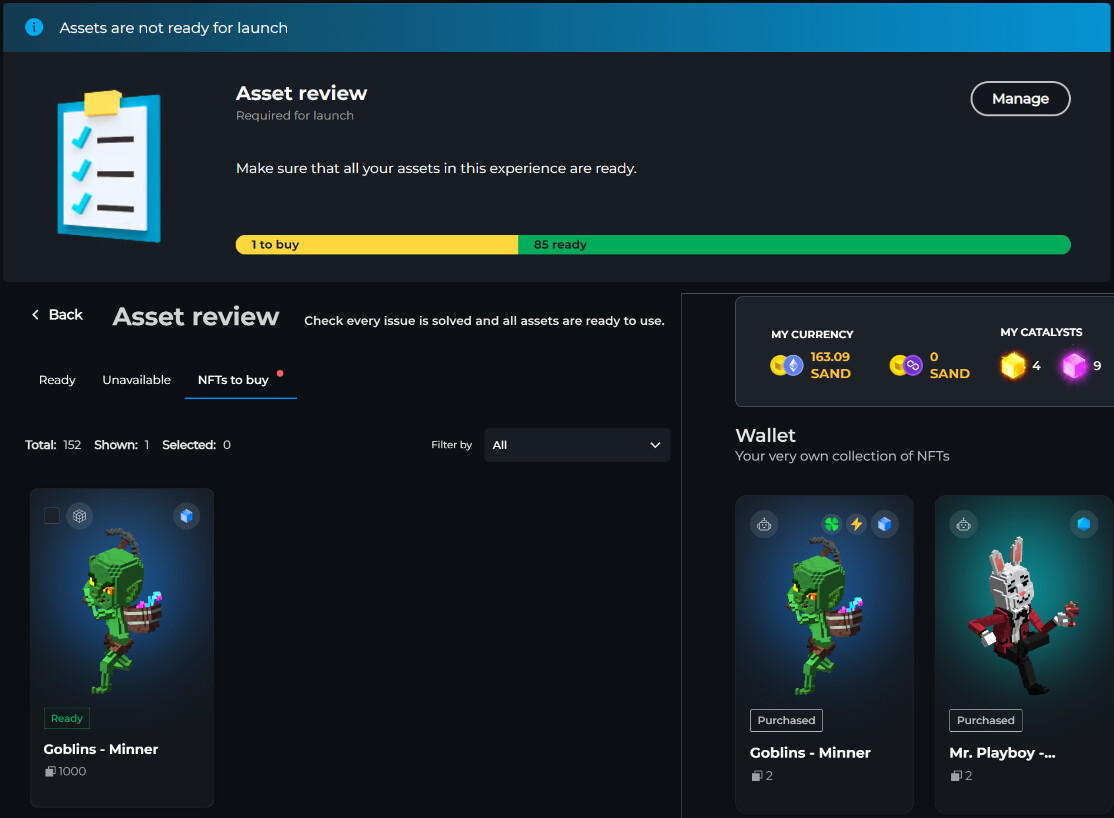
Task: Click the 0 SAND balance
Action: pyautogui.click(x=949, y=365)
